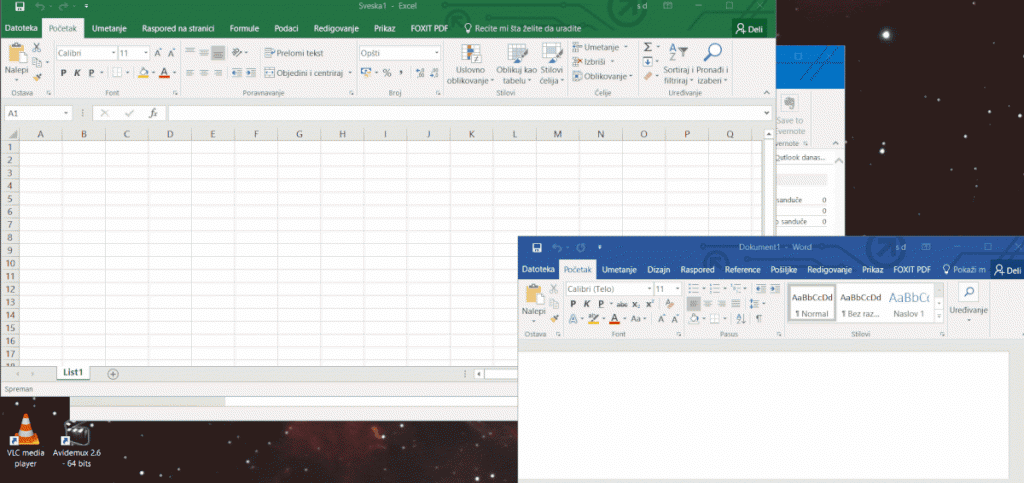The width and height of the screenshot is (1024, 483).
Task: Toggle bottom align in Excel
Action: [x=218, y=53]
